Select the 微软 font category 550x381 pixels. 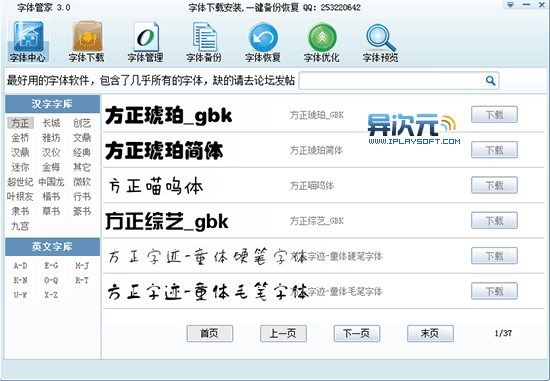82,182
